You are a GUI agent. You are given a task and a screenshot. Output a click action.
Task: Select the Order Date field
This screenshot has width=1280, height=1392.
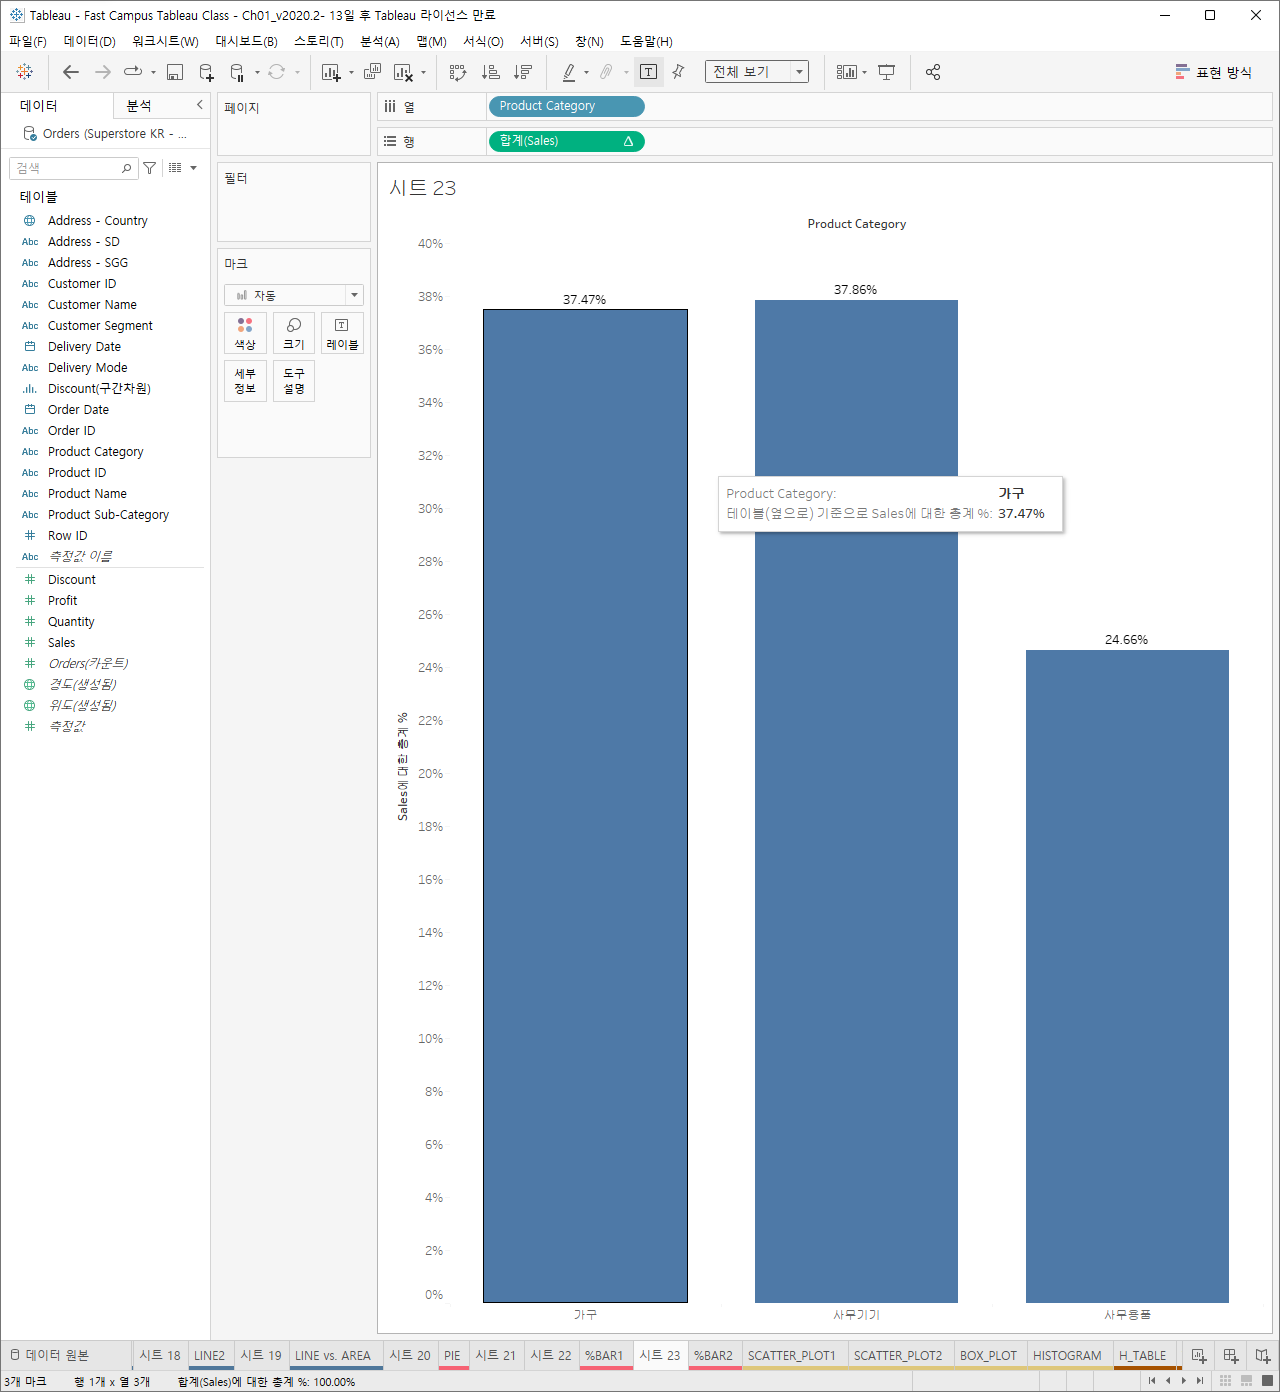click(78, 410)
